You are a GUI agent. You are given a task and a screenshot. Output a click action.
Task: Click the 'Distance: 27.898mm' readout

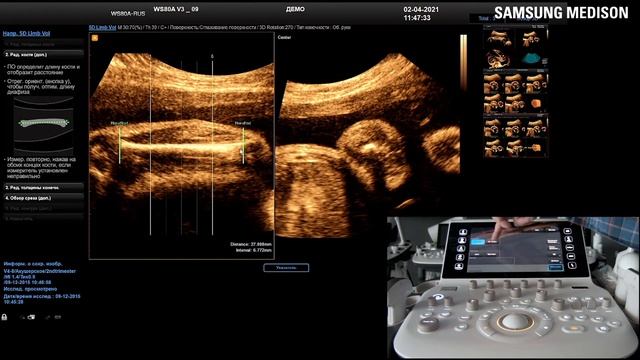pos(251,244)
